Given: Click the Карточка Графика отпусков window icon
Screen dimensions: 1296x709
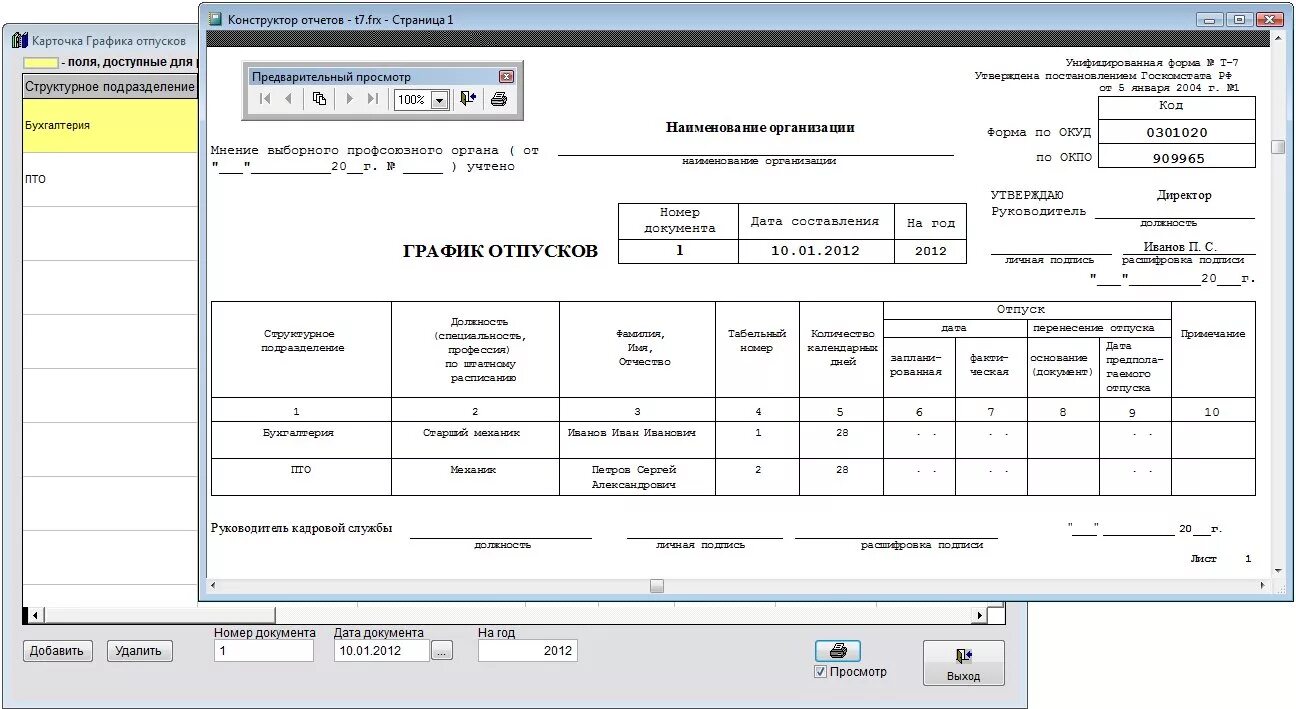Looking at the screenshot, I should point(19,41).
